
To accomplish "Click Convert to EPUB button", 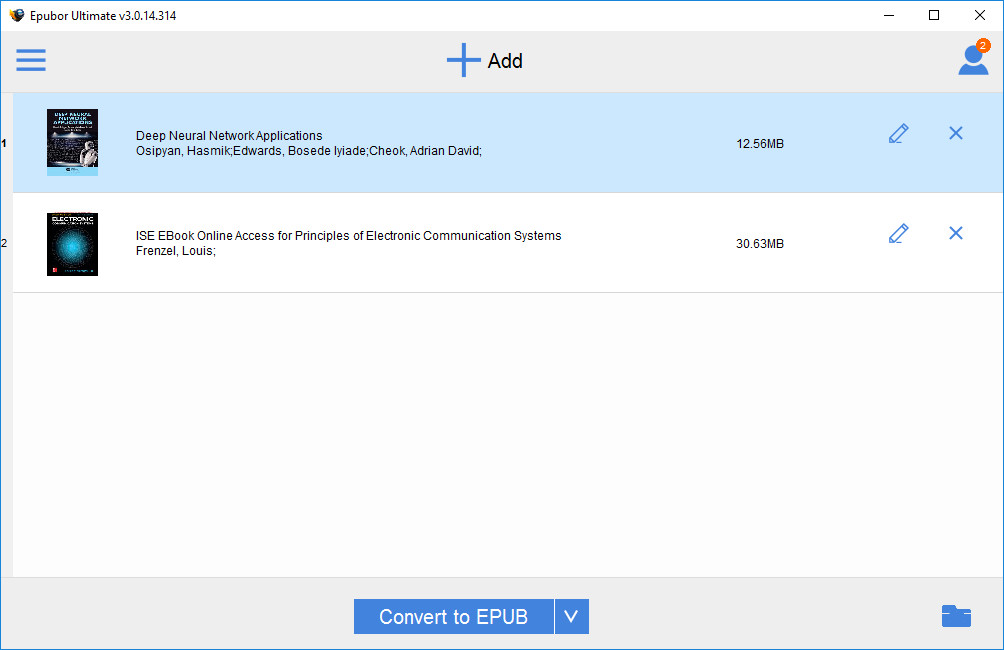I will 453,616.
